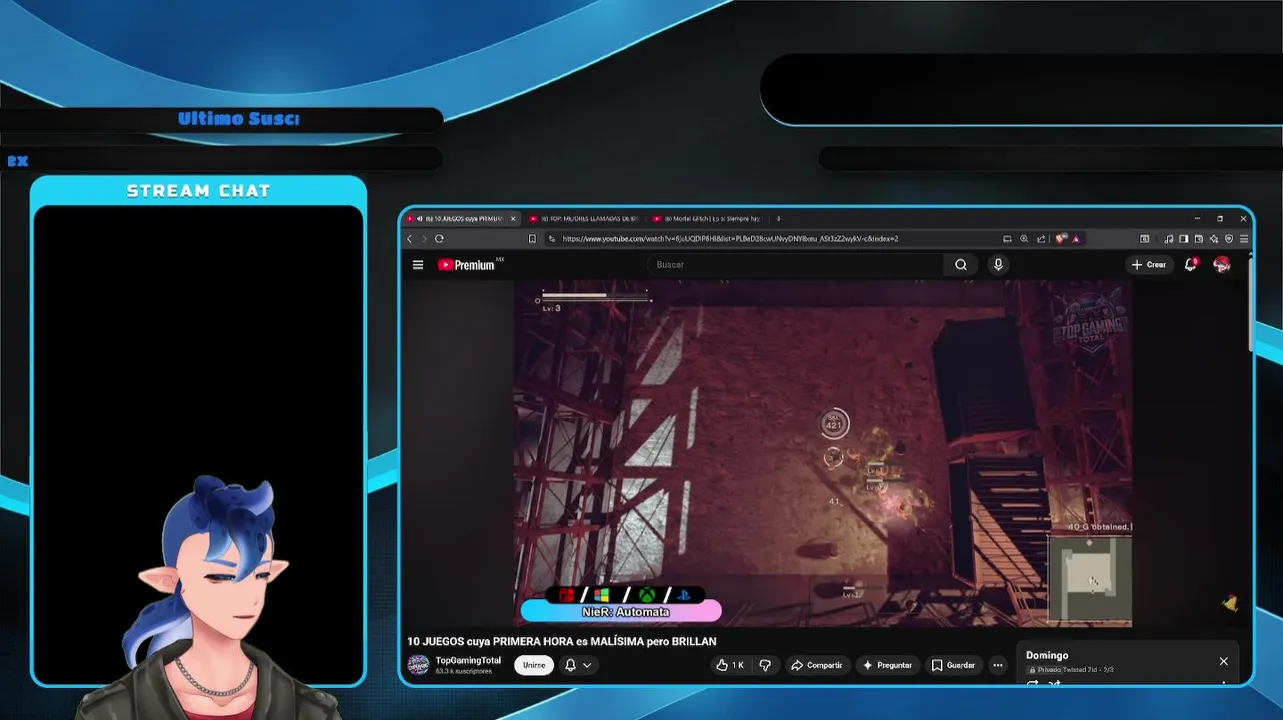
Task: Dislike the video with thumbs down
Action: (765, 665)
